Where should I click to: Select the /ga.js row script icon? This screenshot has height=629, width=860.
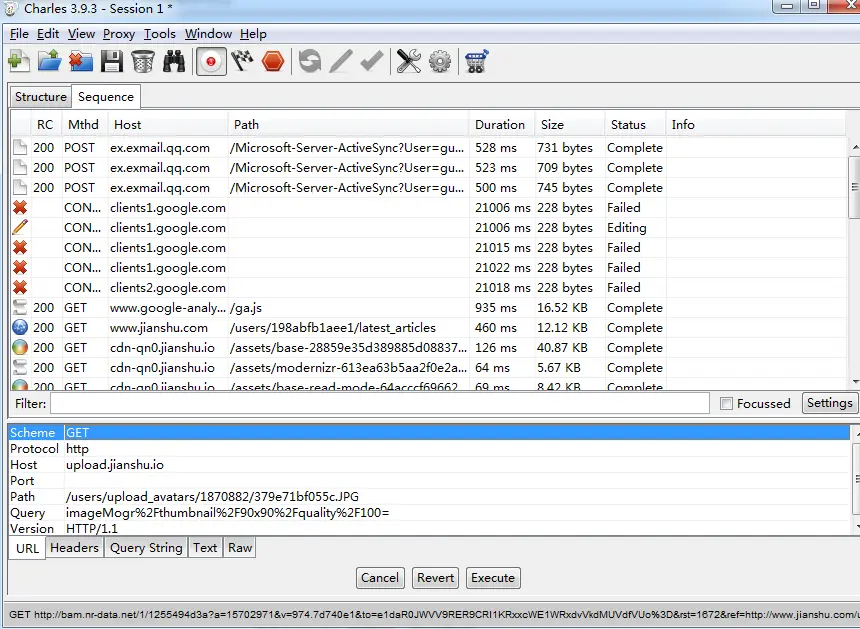20,308
